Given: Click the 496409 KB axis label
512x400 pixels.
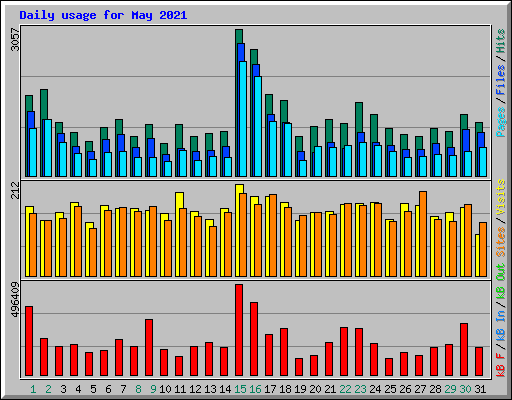Looking at the screenshot, I should coord(15,300).
